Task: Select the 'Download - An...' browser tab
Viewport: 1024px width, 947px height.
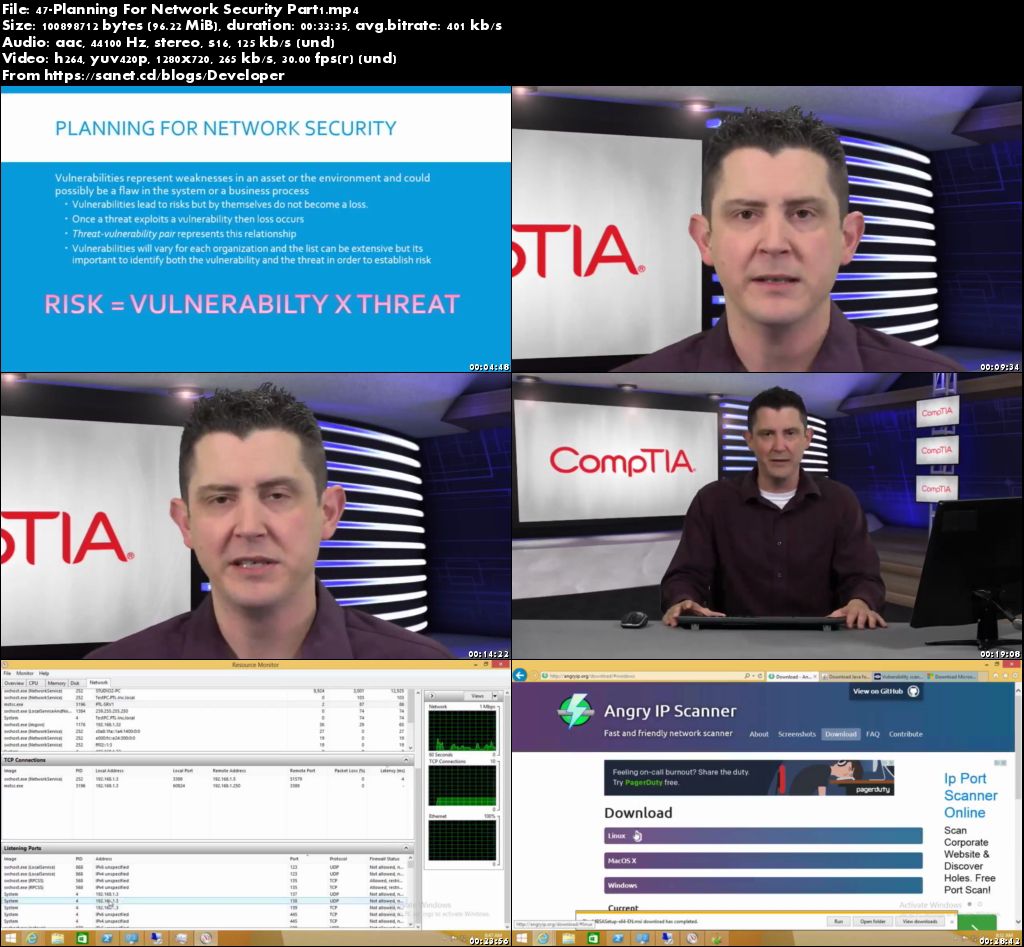Action: click(x=793, y=677)
